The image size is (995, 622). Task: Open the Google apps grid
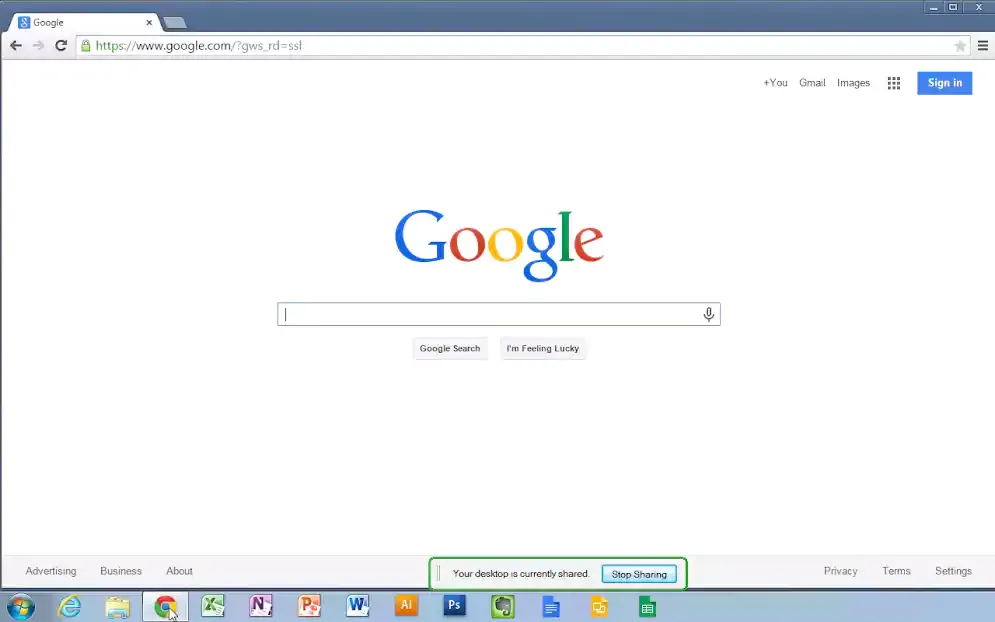coord(893,83)
